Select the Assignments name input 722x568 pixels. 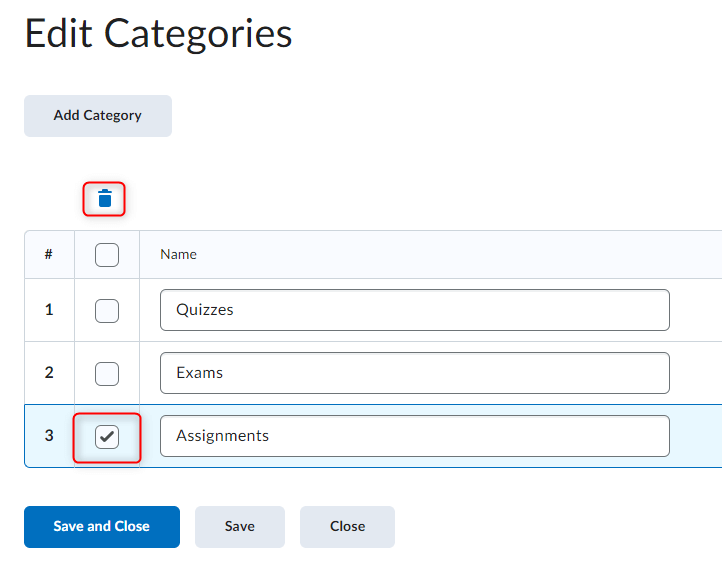pyautogui.click(x=414, y=436)
